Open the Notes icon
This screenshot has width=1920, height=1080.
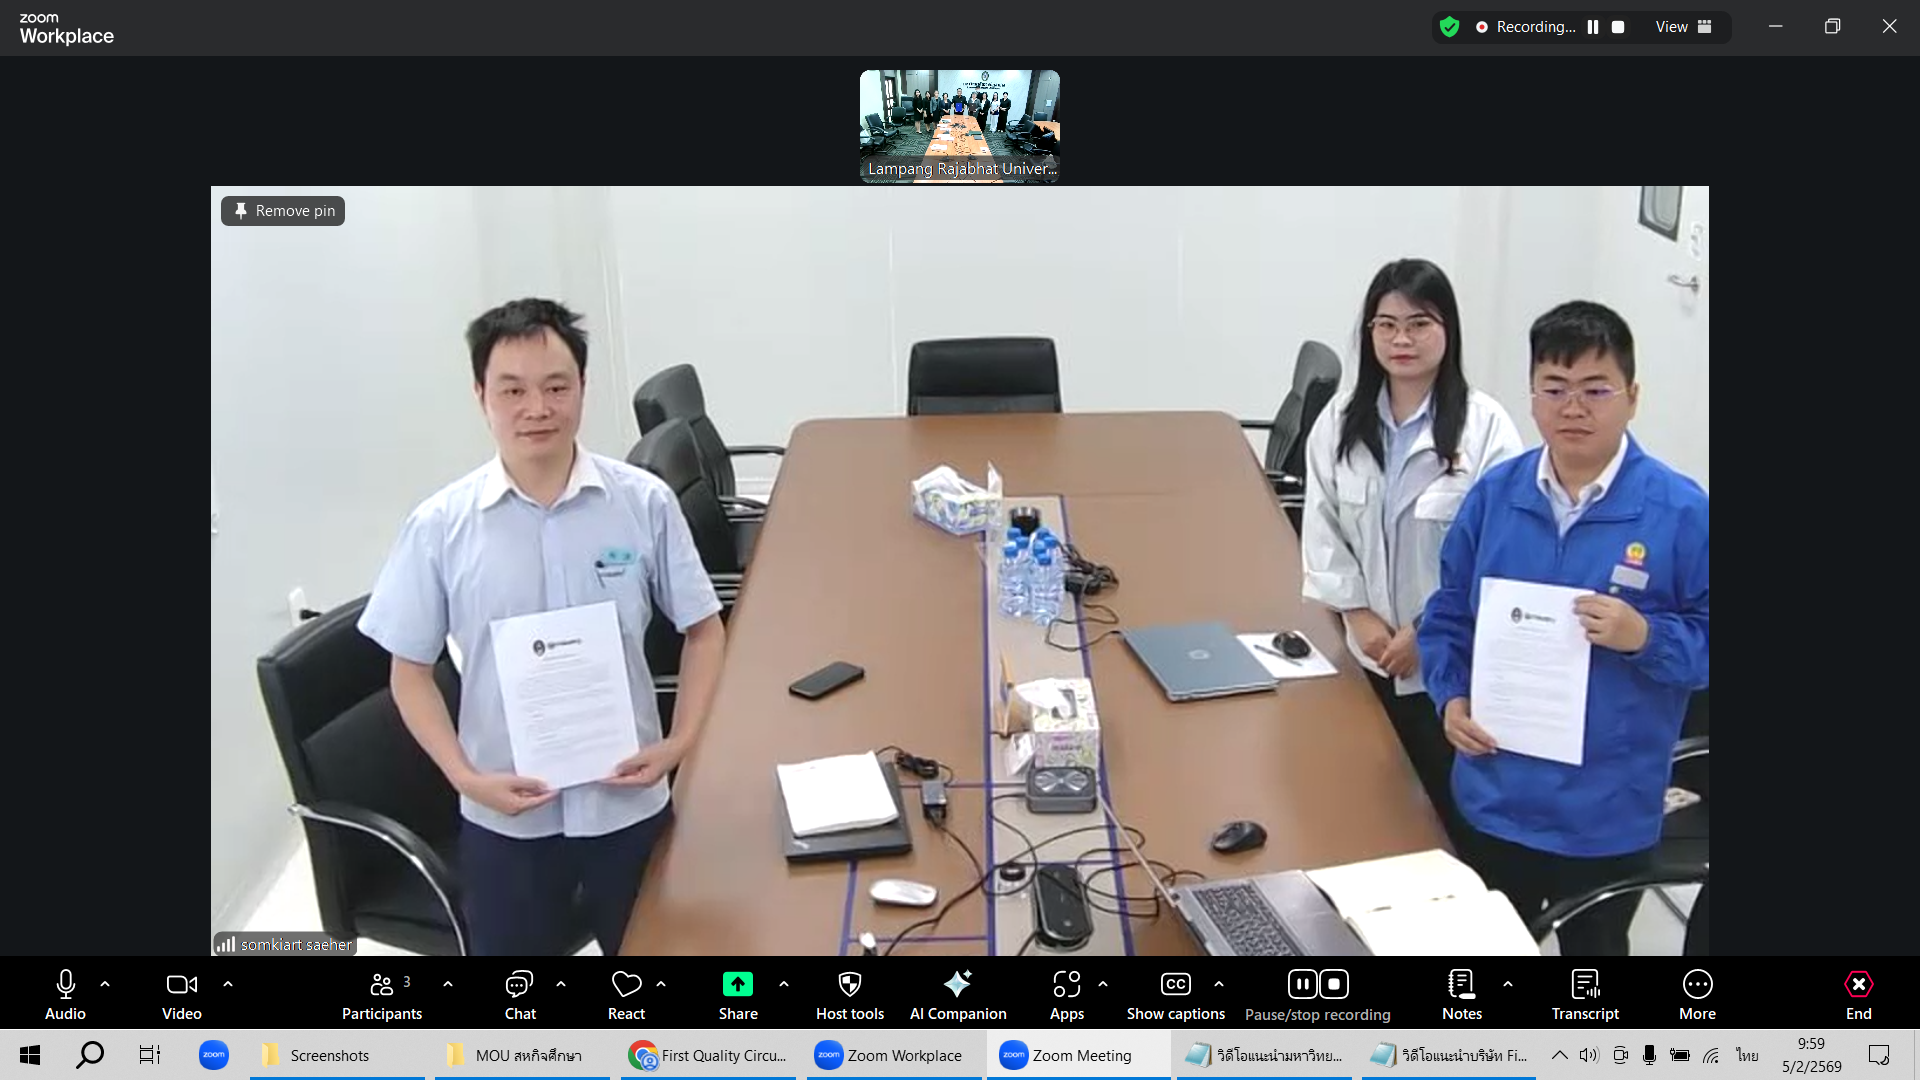point(1461,985)
